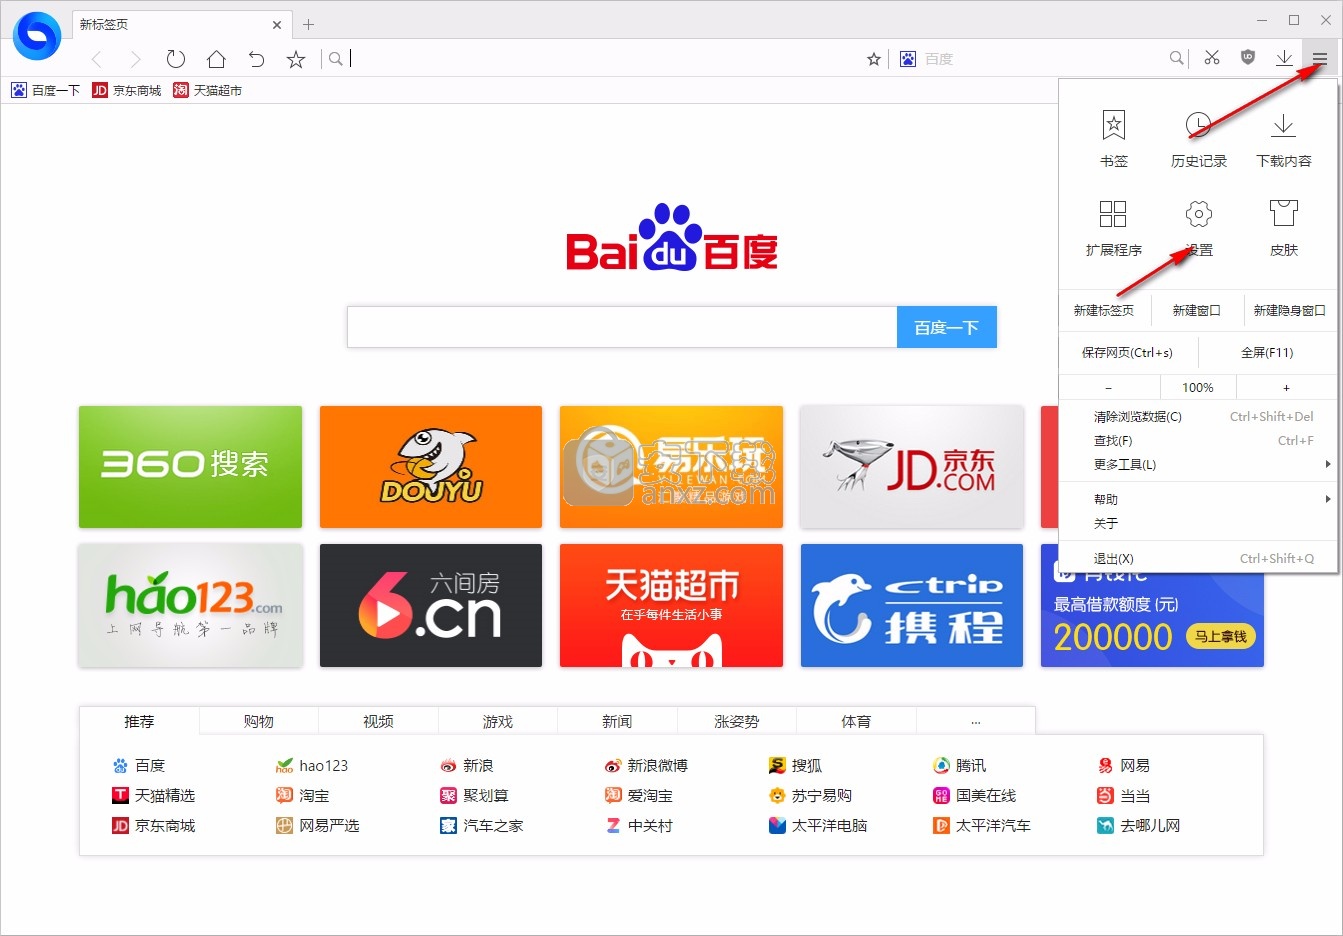This screenshot has height=936, width=1343.
Task: Open Settings gear in the menu panel
Action: coord(1198,228)
